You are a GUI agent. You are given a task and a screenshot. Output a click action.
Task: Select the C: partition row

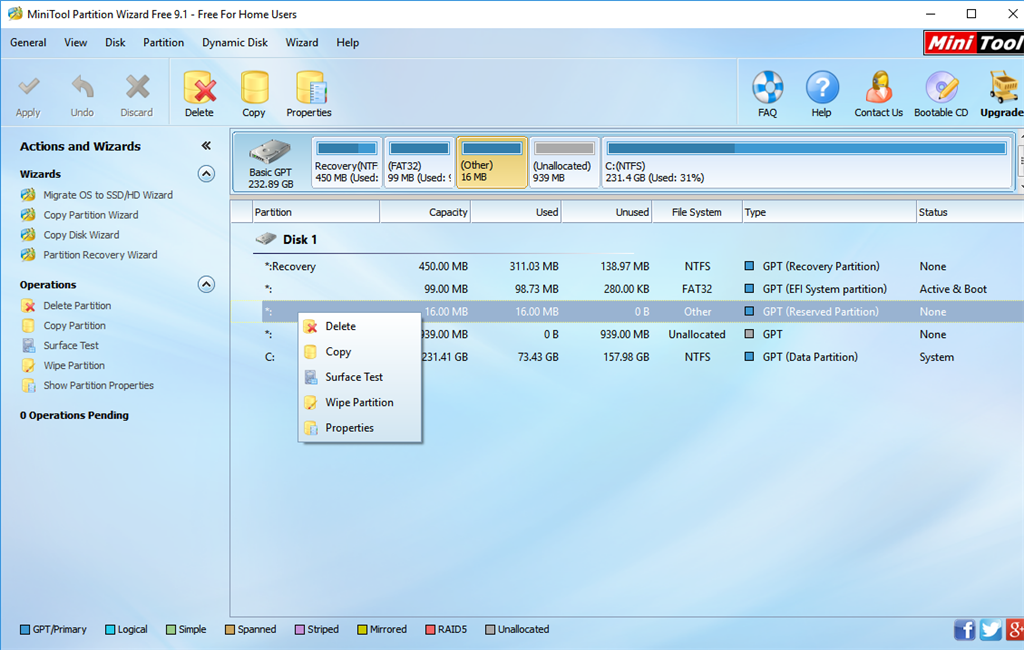point(627,357)
